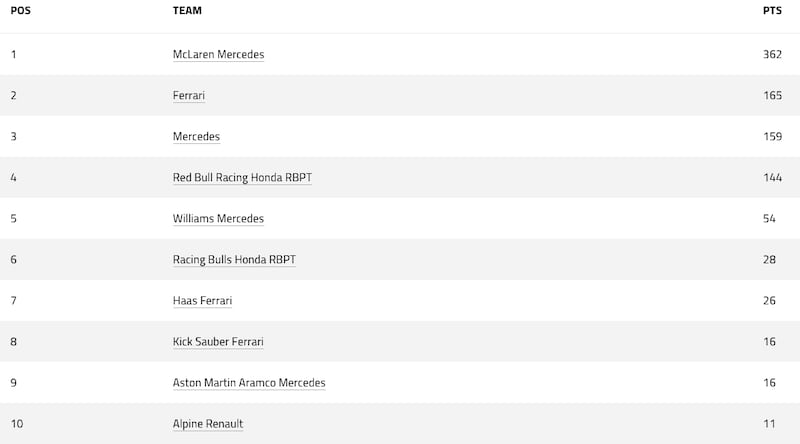This screenshot has width=800, height=444.
Task: Open the McLaren Mercedes team link
Action: (x=218, y=54)
